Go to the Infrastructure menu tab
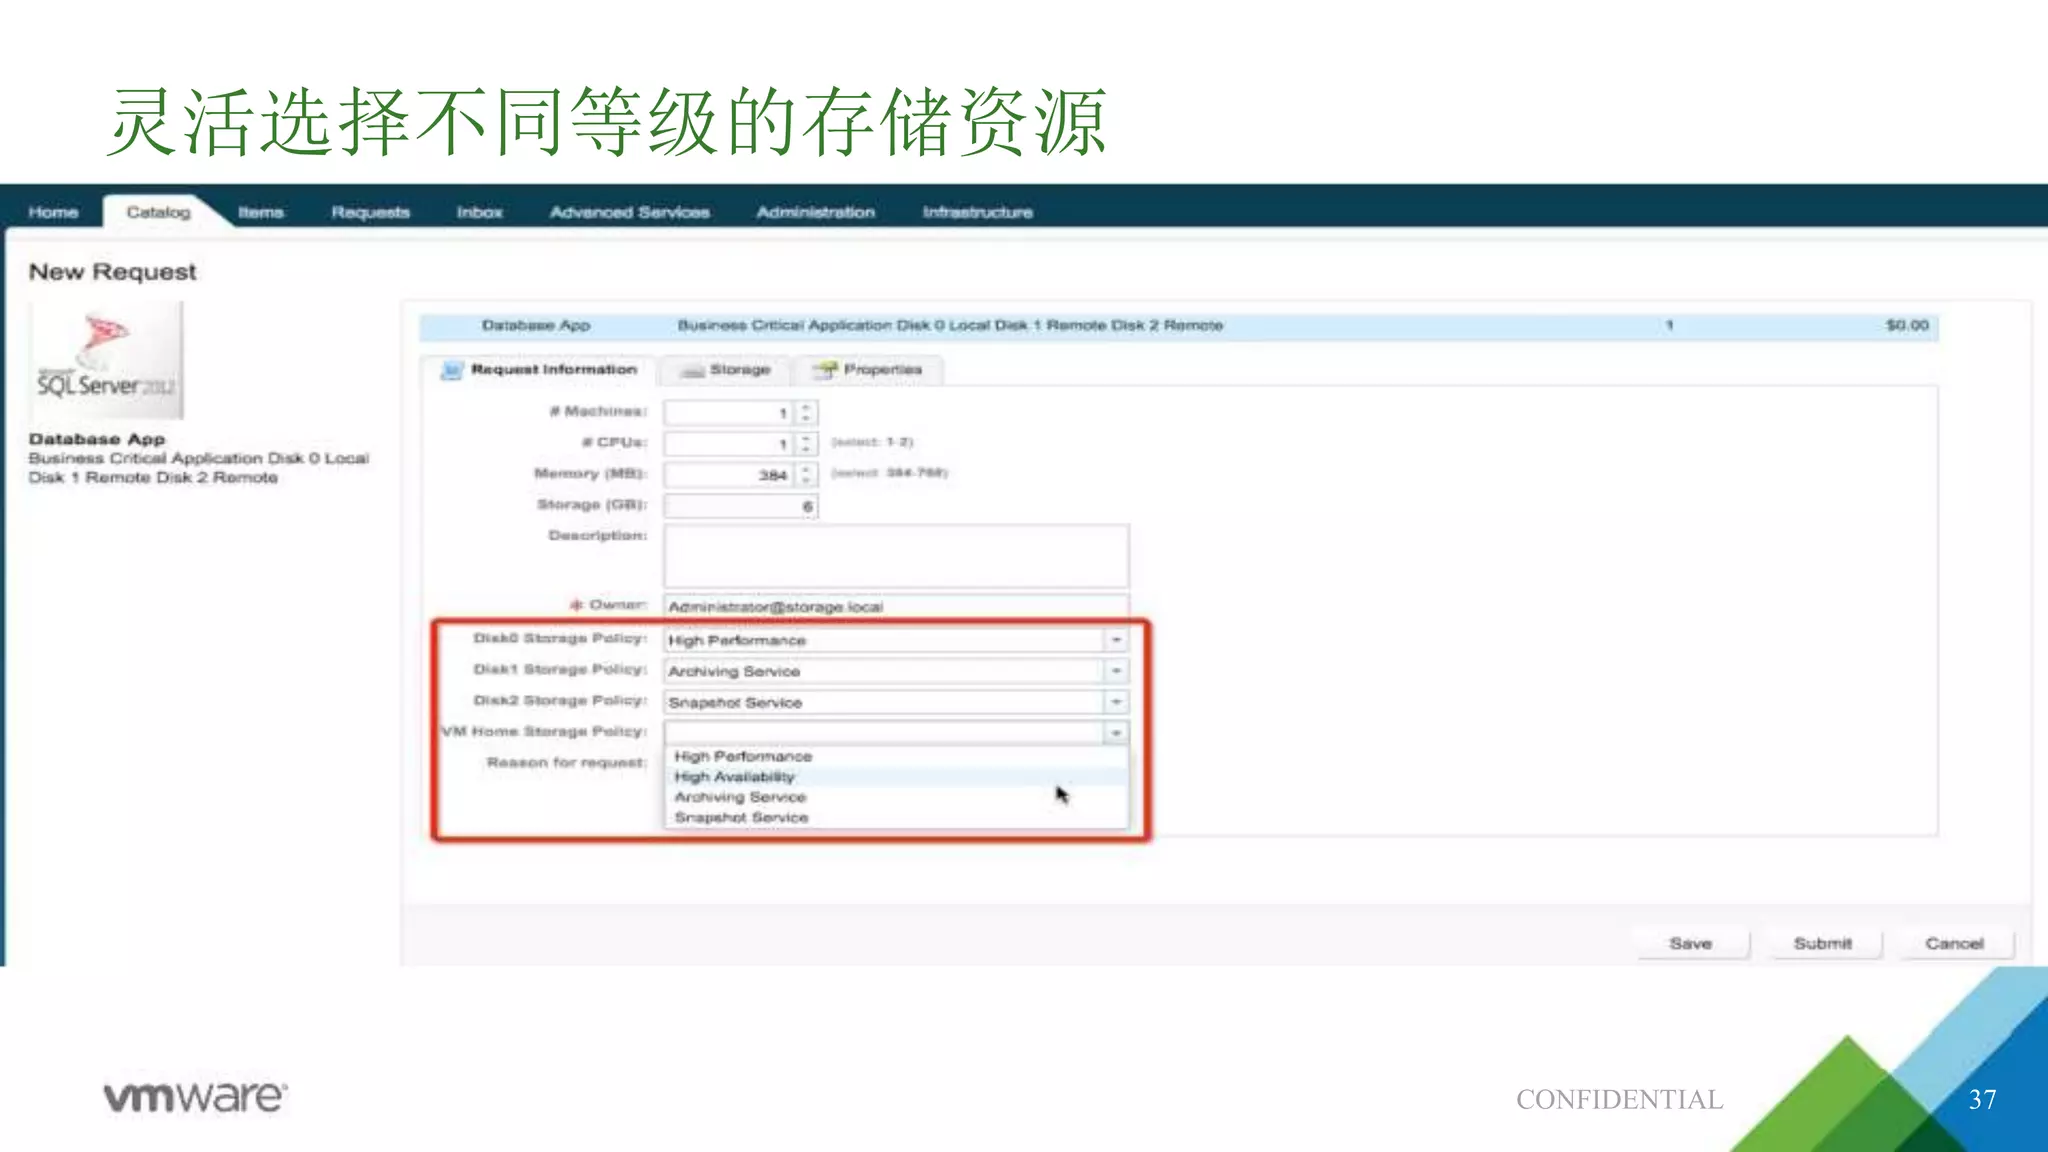This screenshot has width=2048, height=1152. pyautogui.click(x=977, y=212)
